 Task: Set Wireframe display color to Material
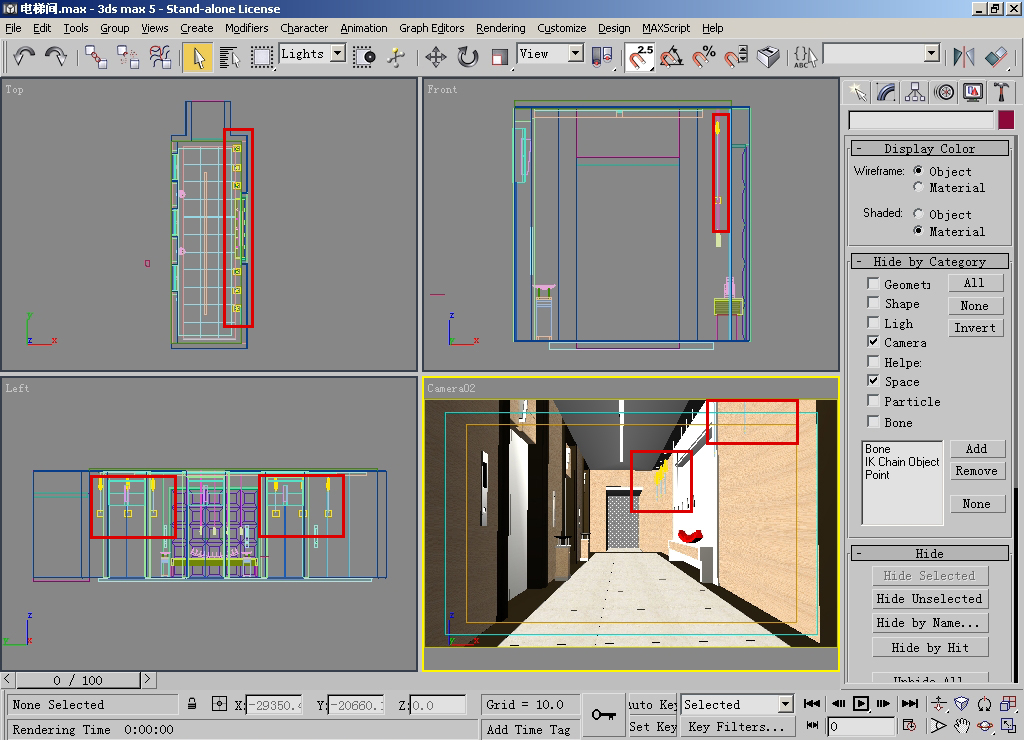pos(918,187)
